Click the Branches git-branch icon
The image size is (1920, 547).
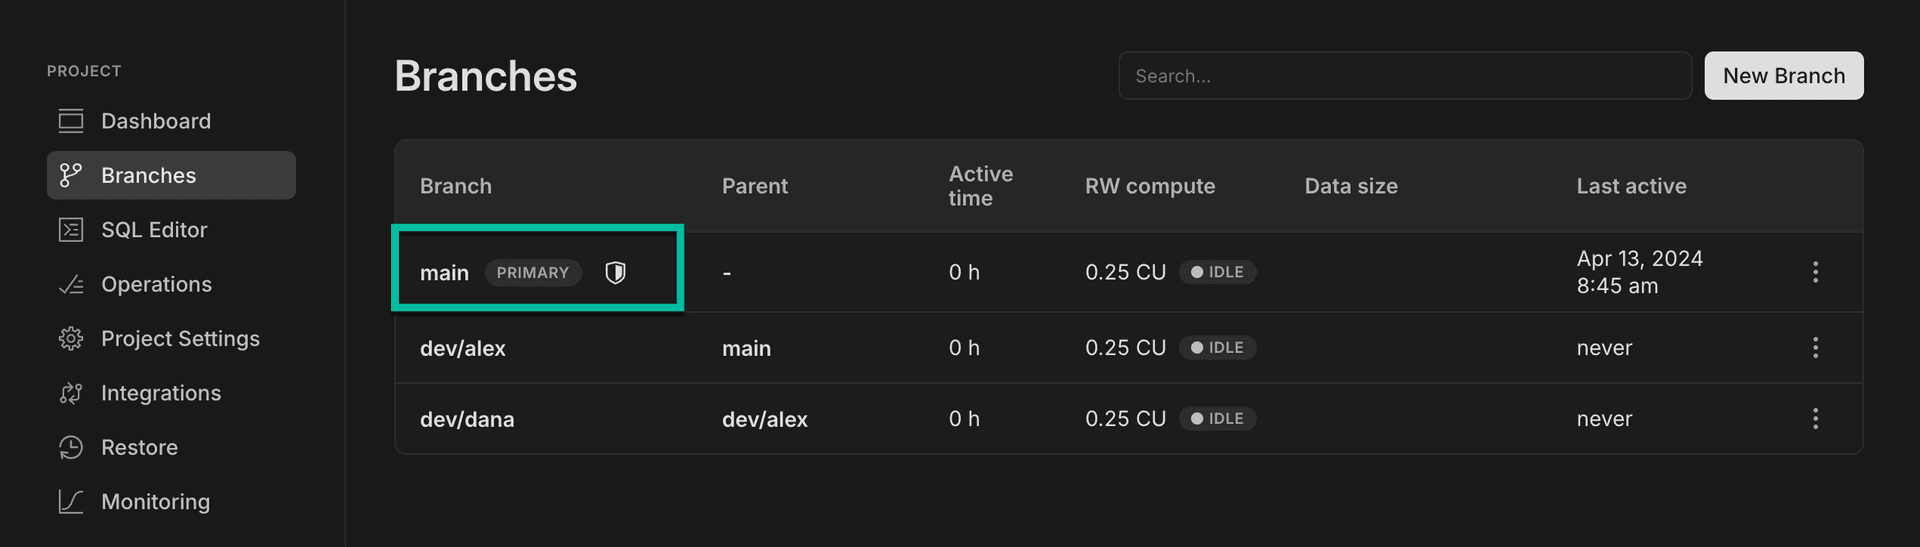(71, 176)
